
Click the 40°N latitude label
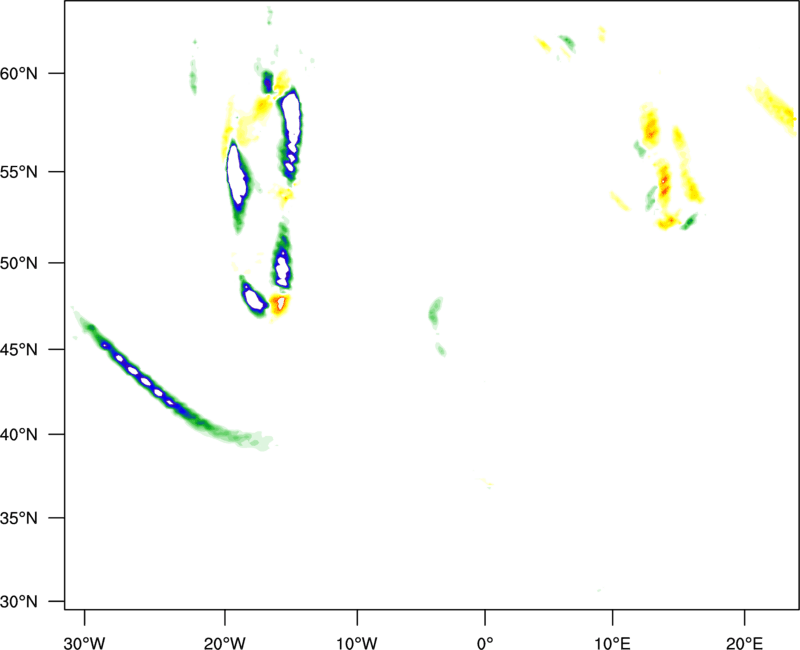tap(19, 435)
